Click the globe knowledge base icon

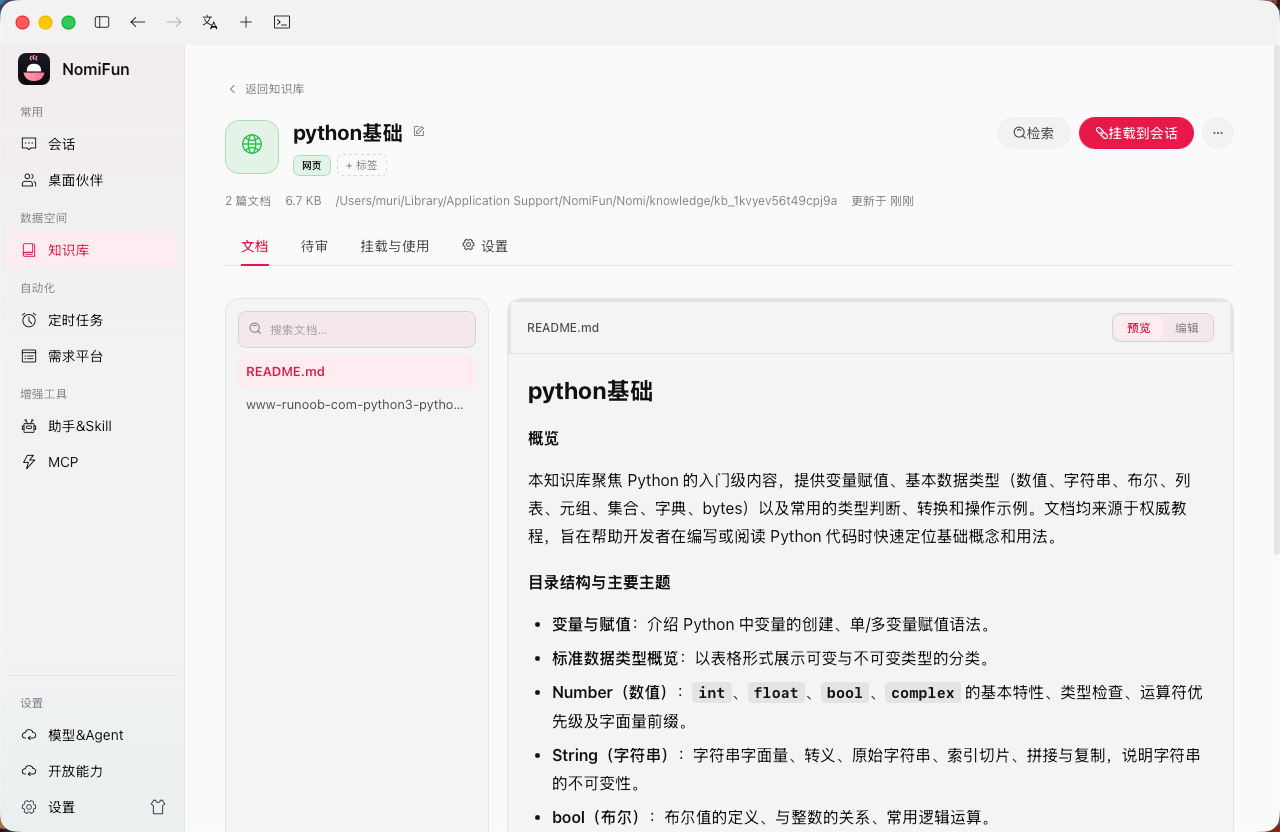252,147
